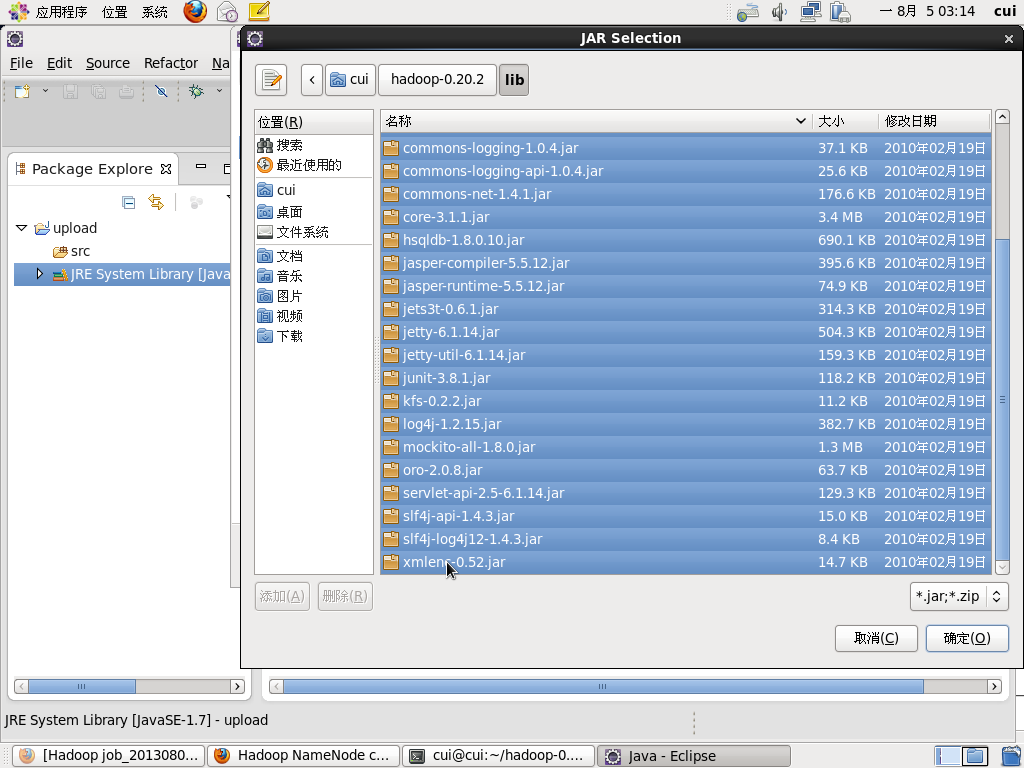Minimize the Package Explorer view
Screen dimensions: 1024x768
[x=201, y=167]
